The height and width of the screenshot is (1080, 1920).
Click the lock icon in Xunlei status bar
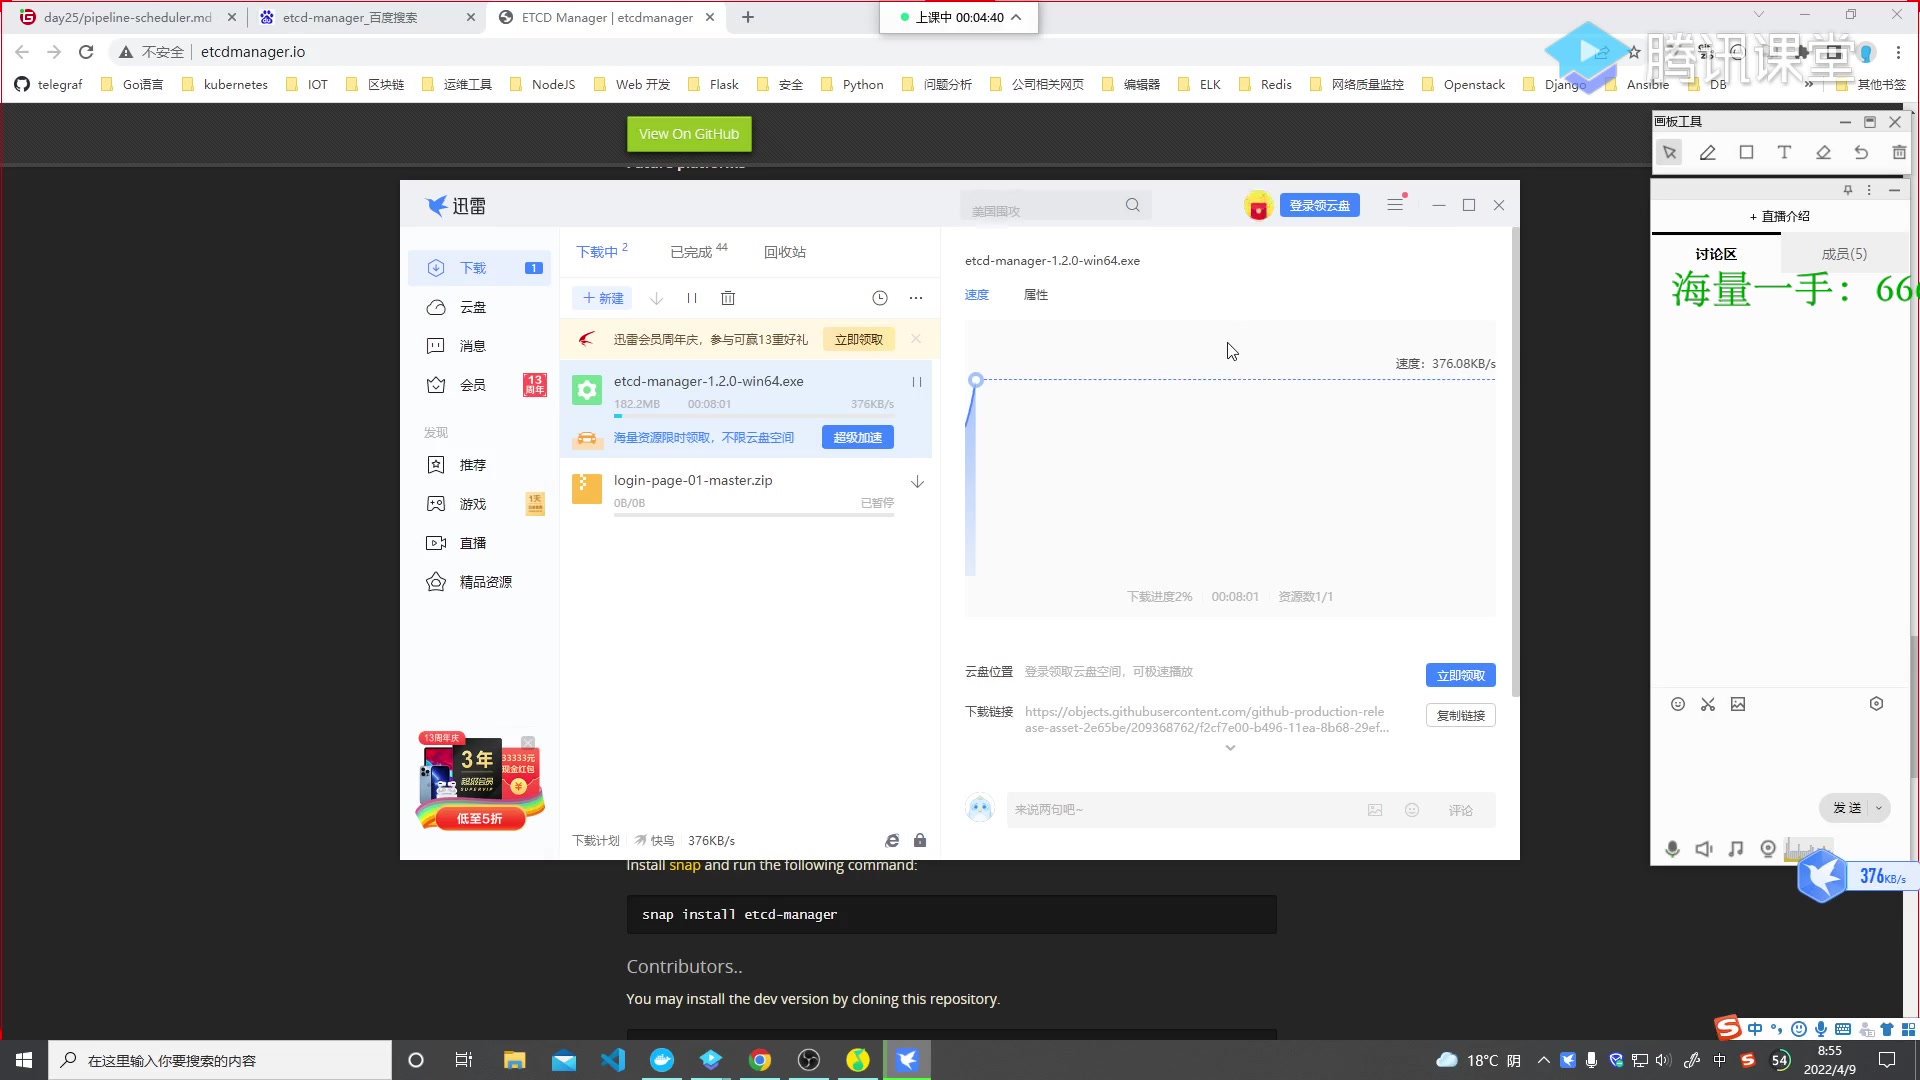click(920, 841)
